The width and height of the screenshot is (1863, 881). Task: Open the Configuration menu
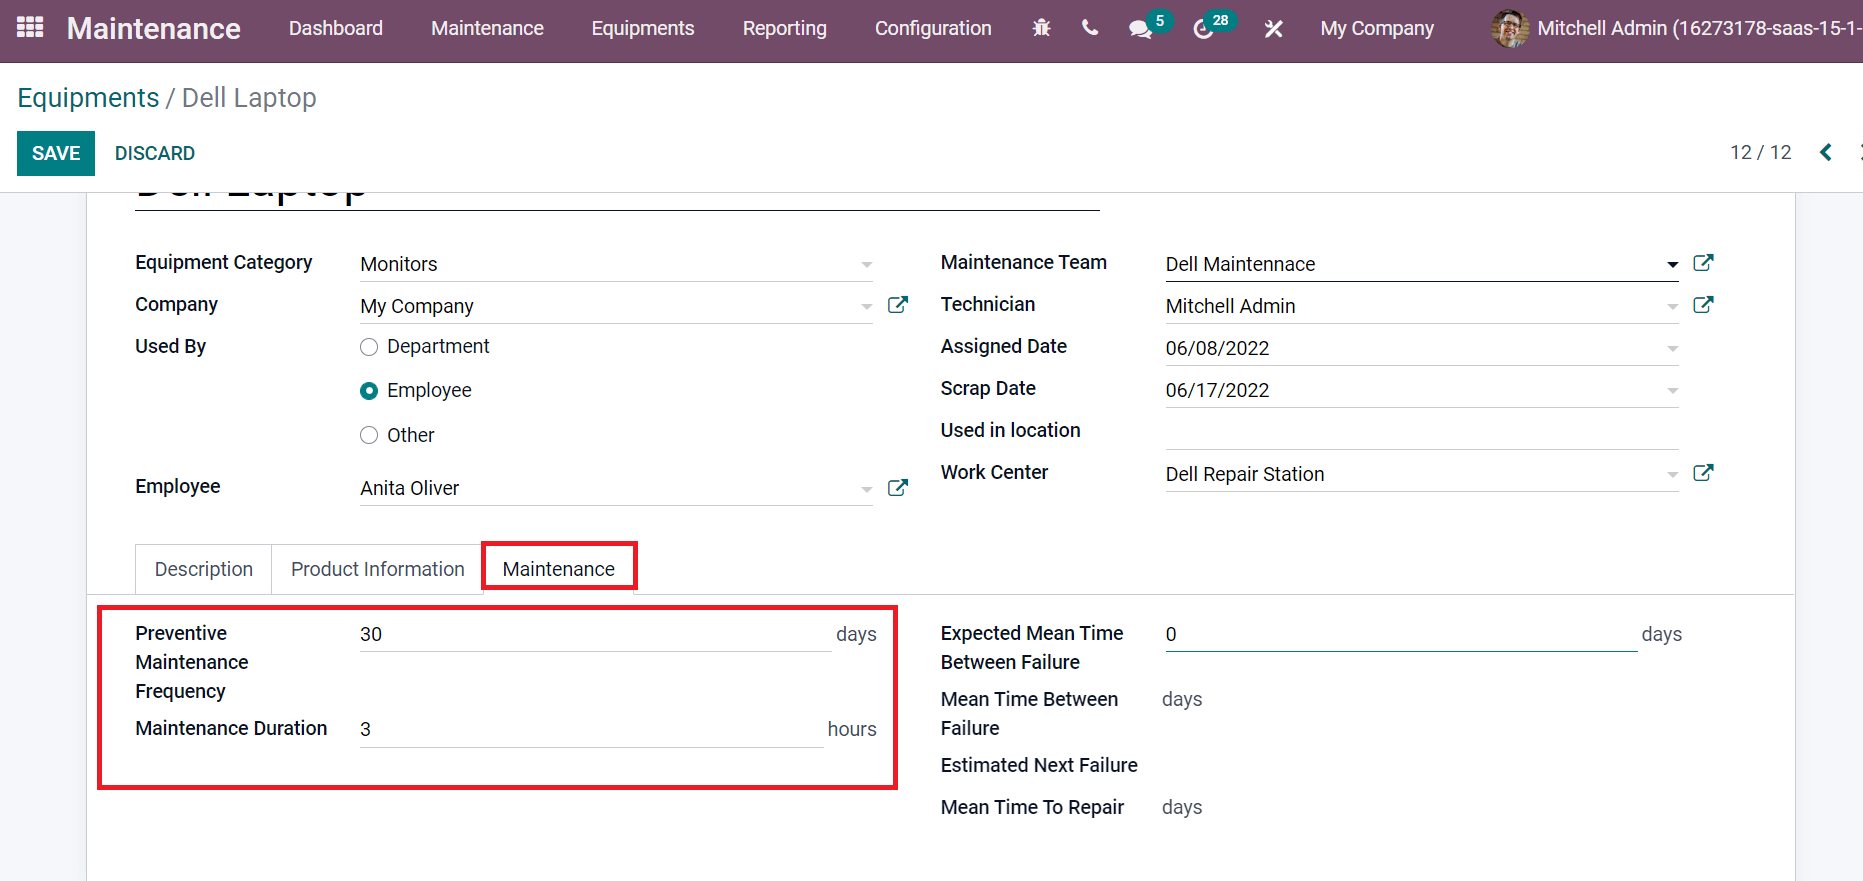933,28
